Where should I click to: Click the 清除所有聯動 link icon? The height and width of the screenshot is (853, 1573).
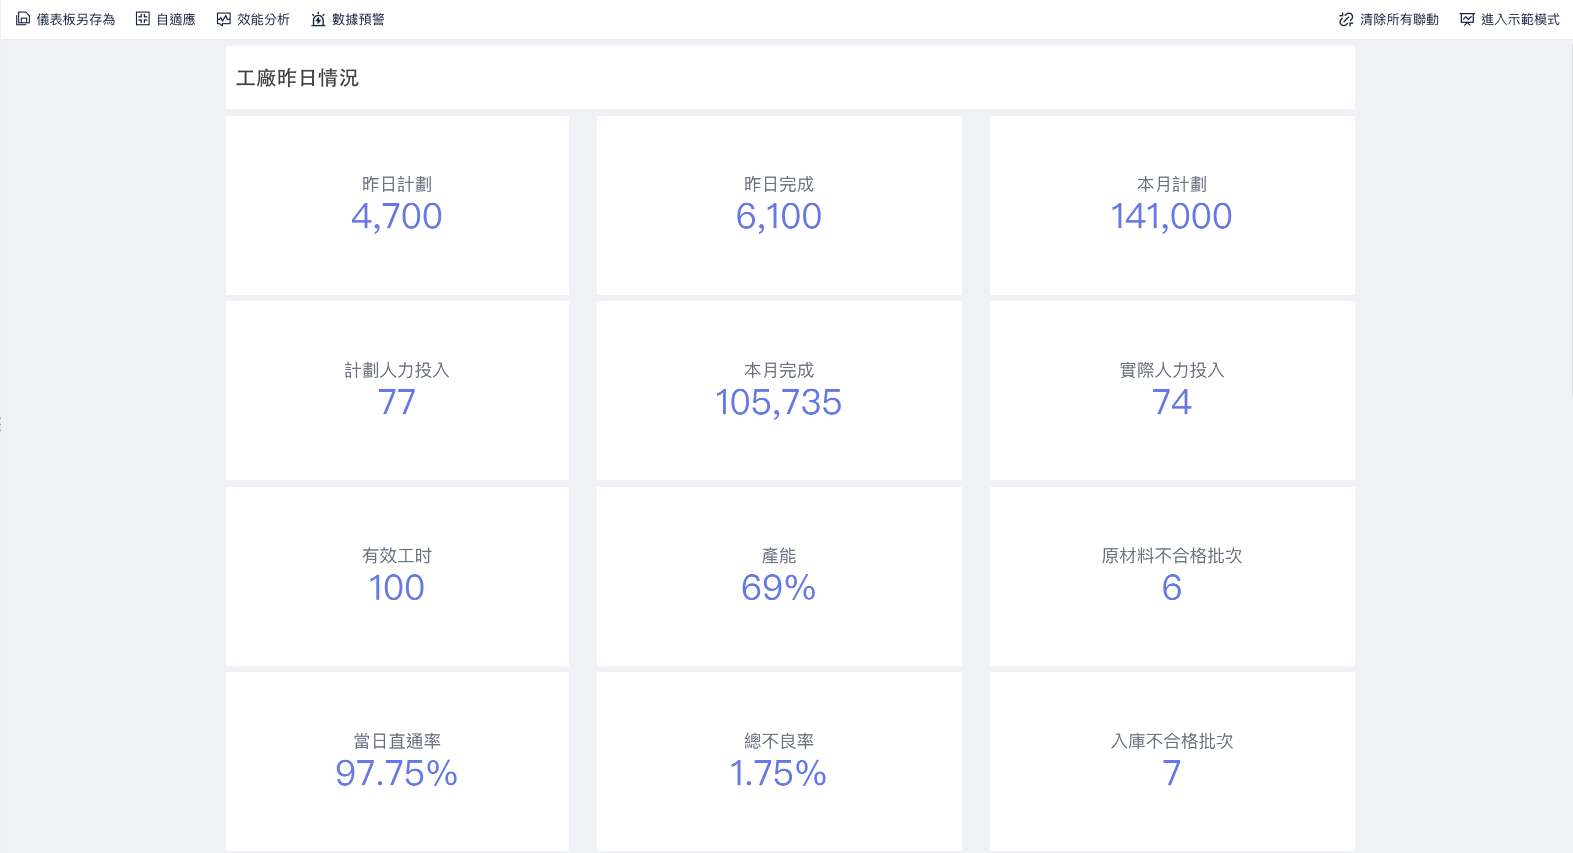click(x=1346, y=19)
